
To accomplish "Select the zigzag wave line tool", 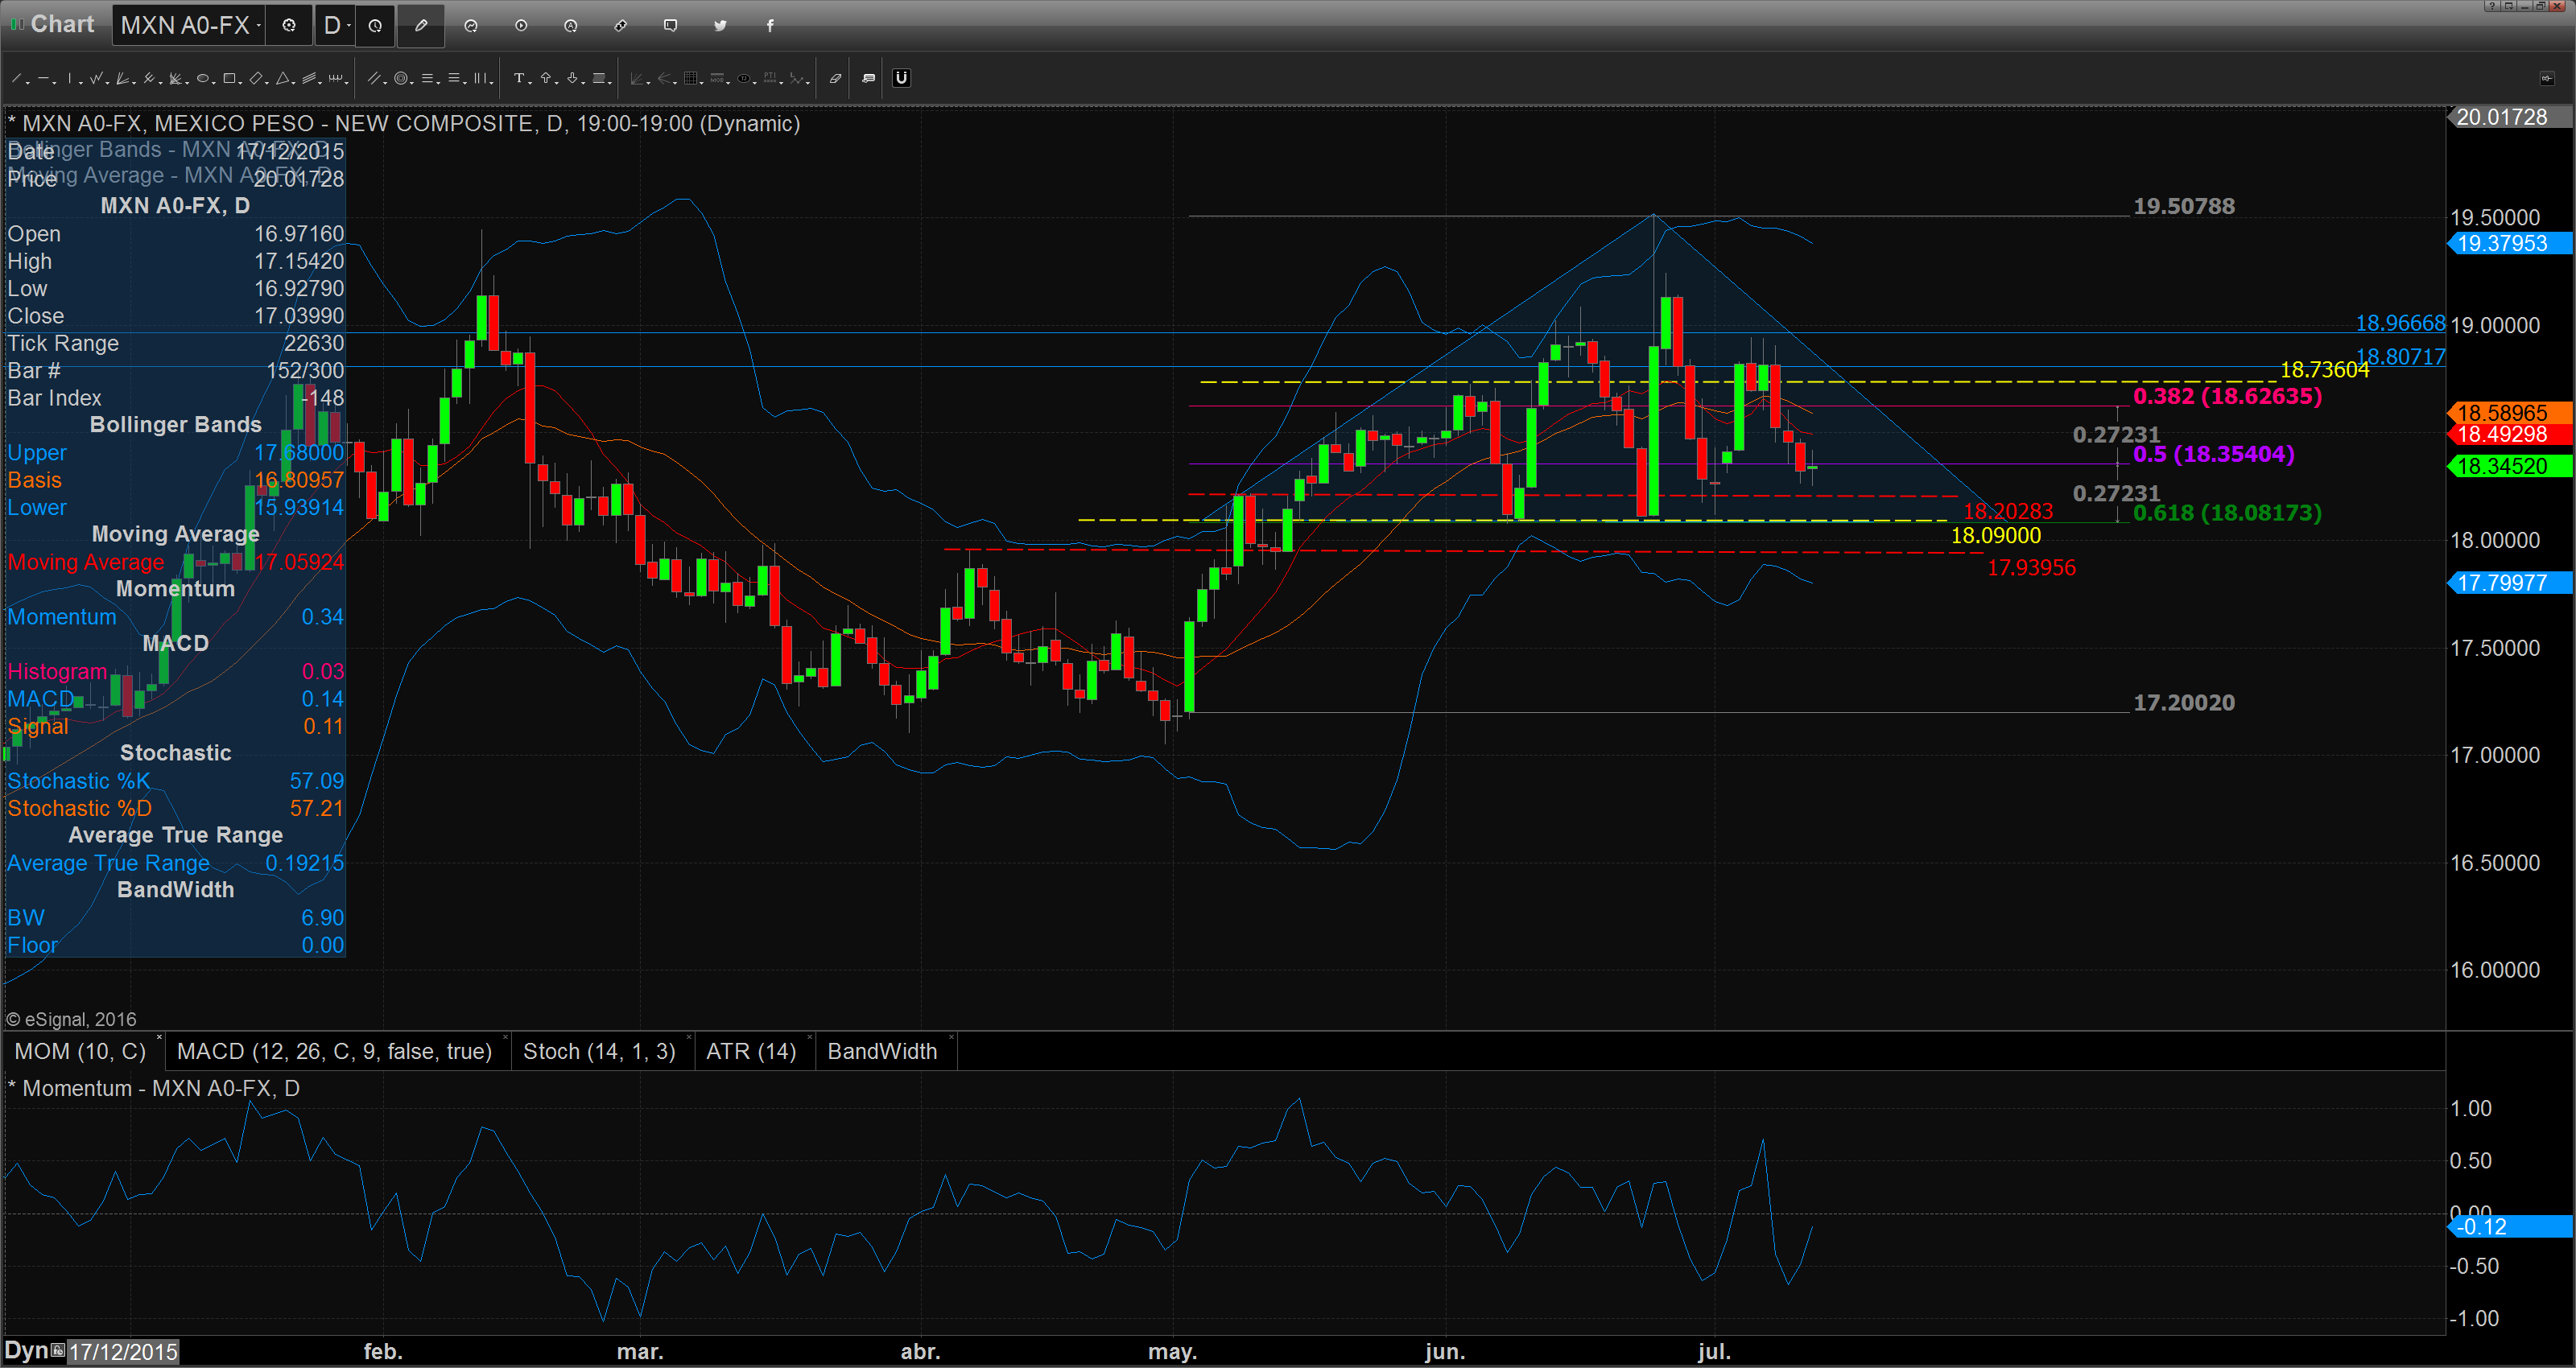I will pyautogui.click(x=96, y=78).
